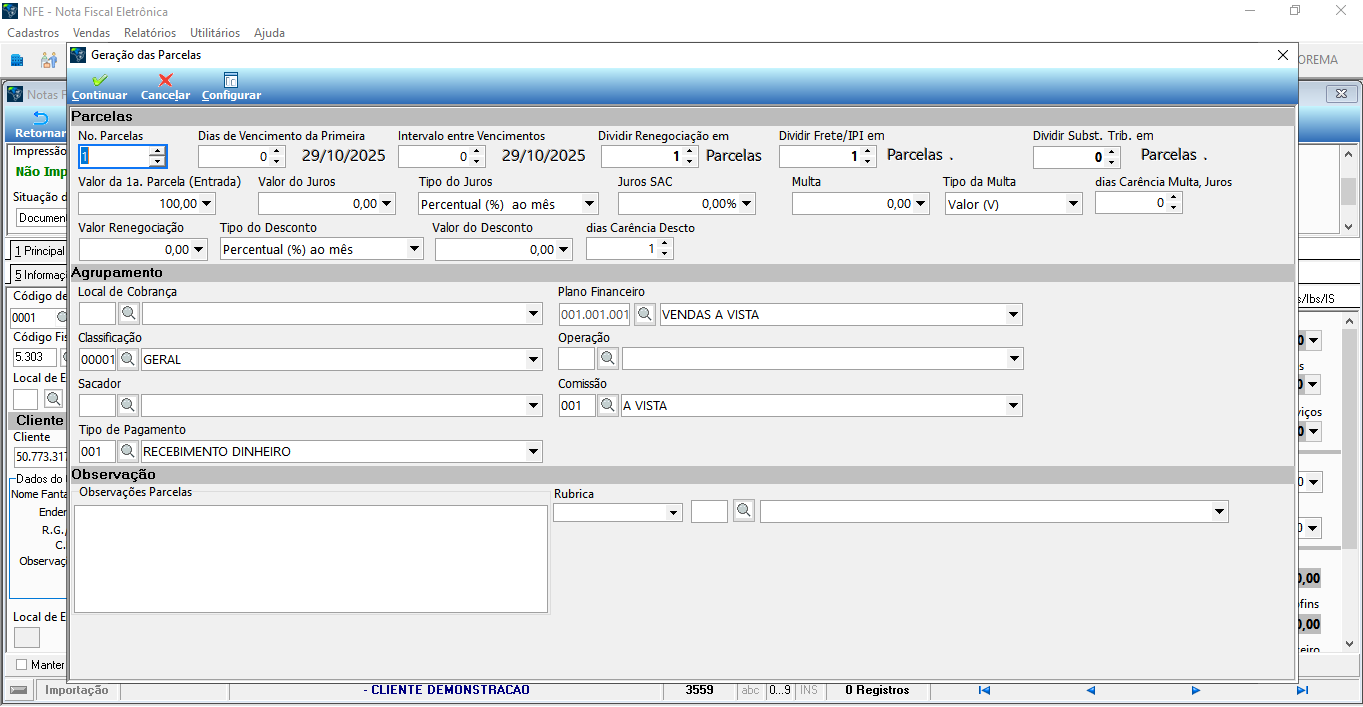Click inside Observações Parcelas text area
Image resolution: width=1363 pixels, height=707 pixels.
pos(311,559)
